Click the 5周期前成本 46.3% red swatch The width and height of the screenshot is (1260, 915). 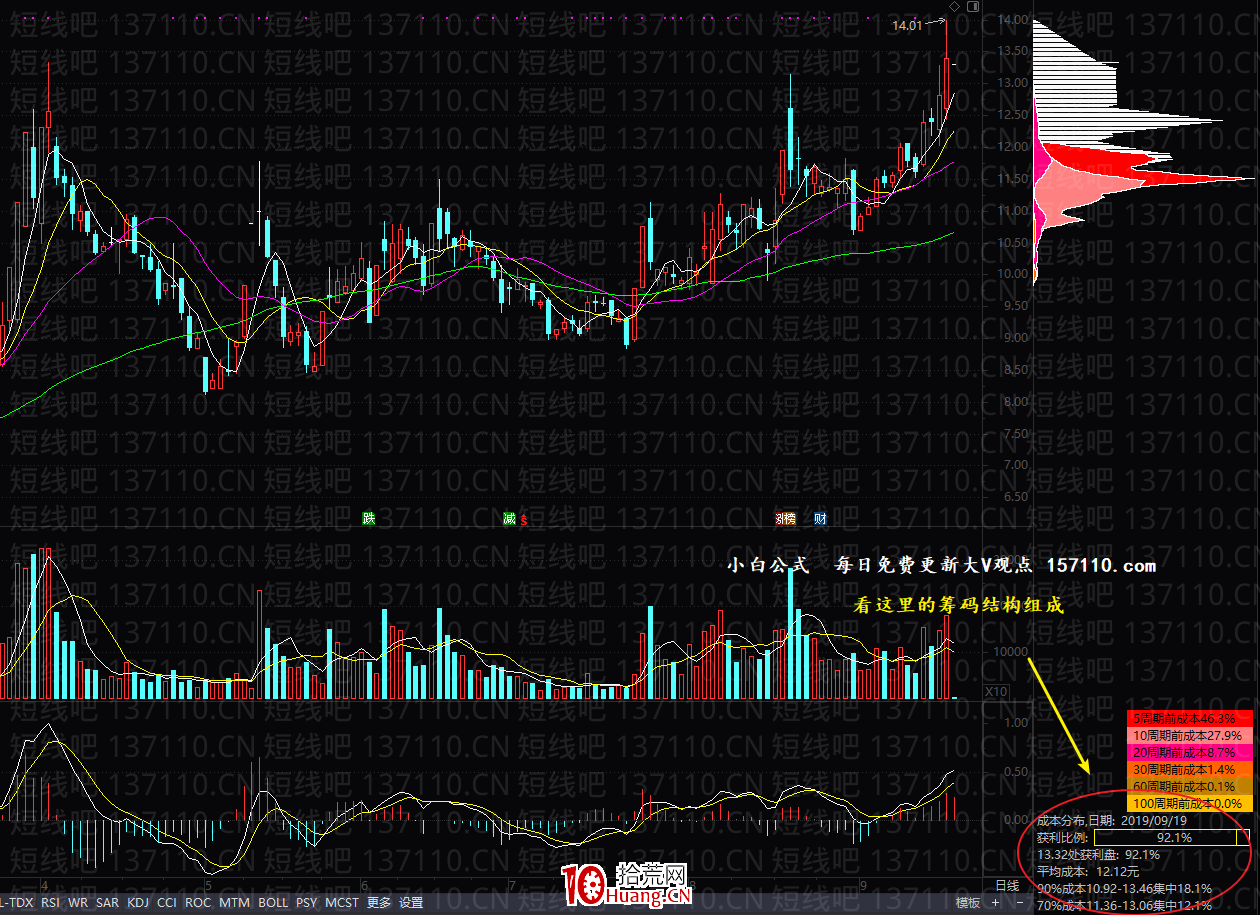1189,718
